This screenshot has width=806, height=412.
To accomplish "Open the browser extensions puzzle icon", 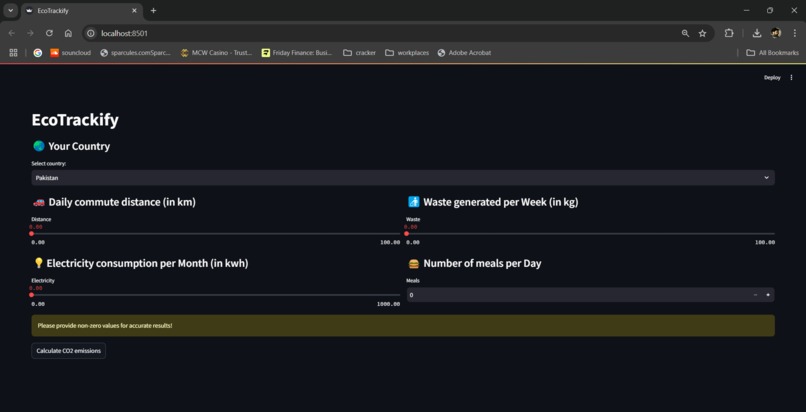I will coord(729,33).
